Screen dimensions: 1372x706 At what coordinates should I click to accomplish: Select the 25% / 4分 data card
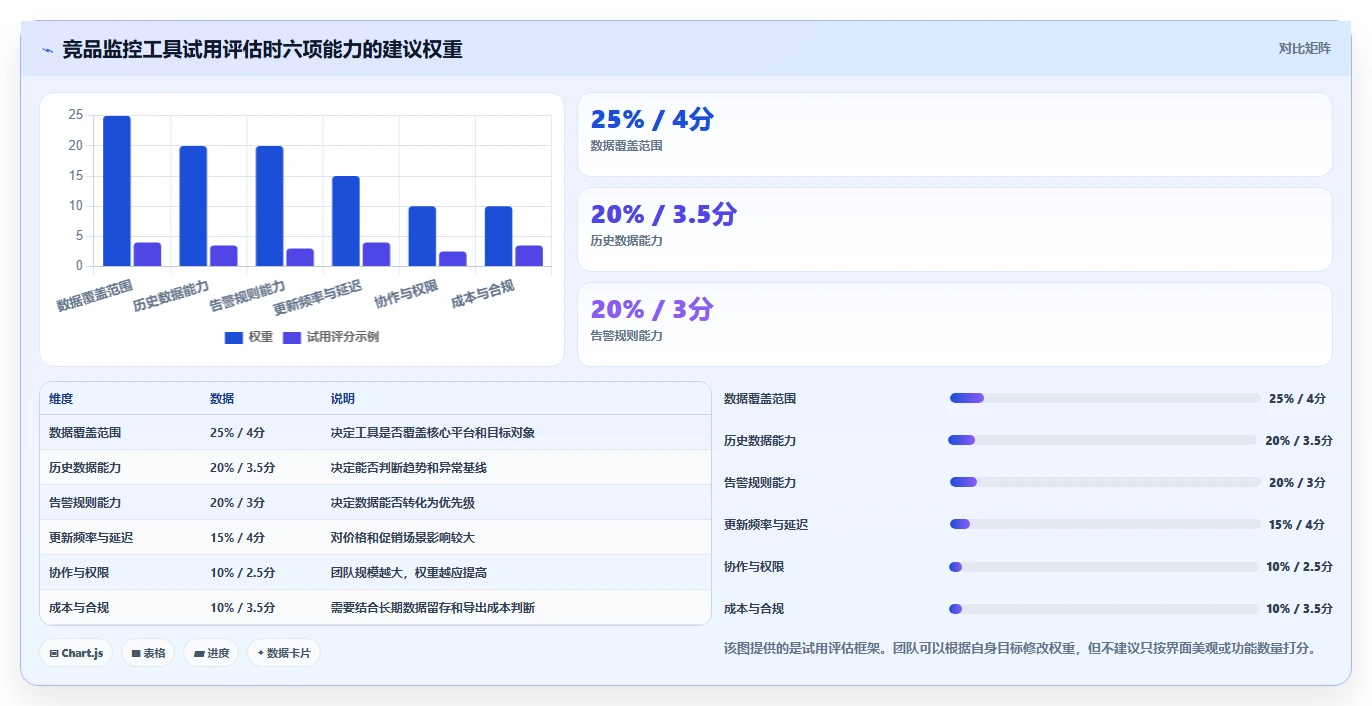(x=955, y=134)
